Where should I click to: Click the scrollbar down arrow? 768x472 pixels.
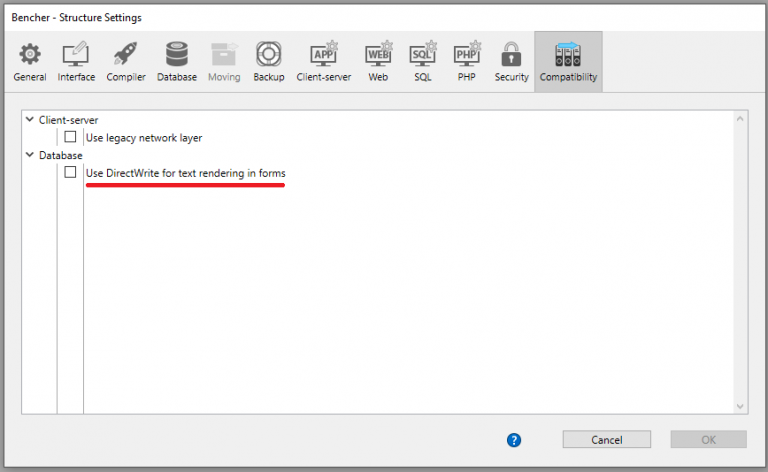pyautogui.click(x=740, y=406)
